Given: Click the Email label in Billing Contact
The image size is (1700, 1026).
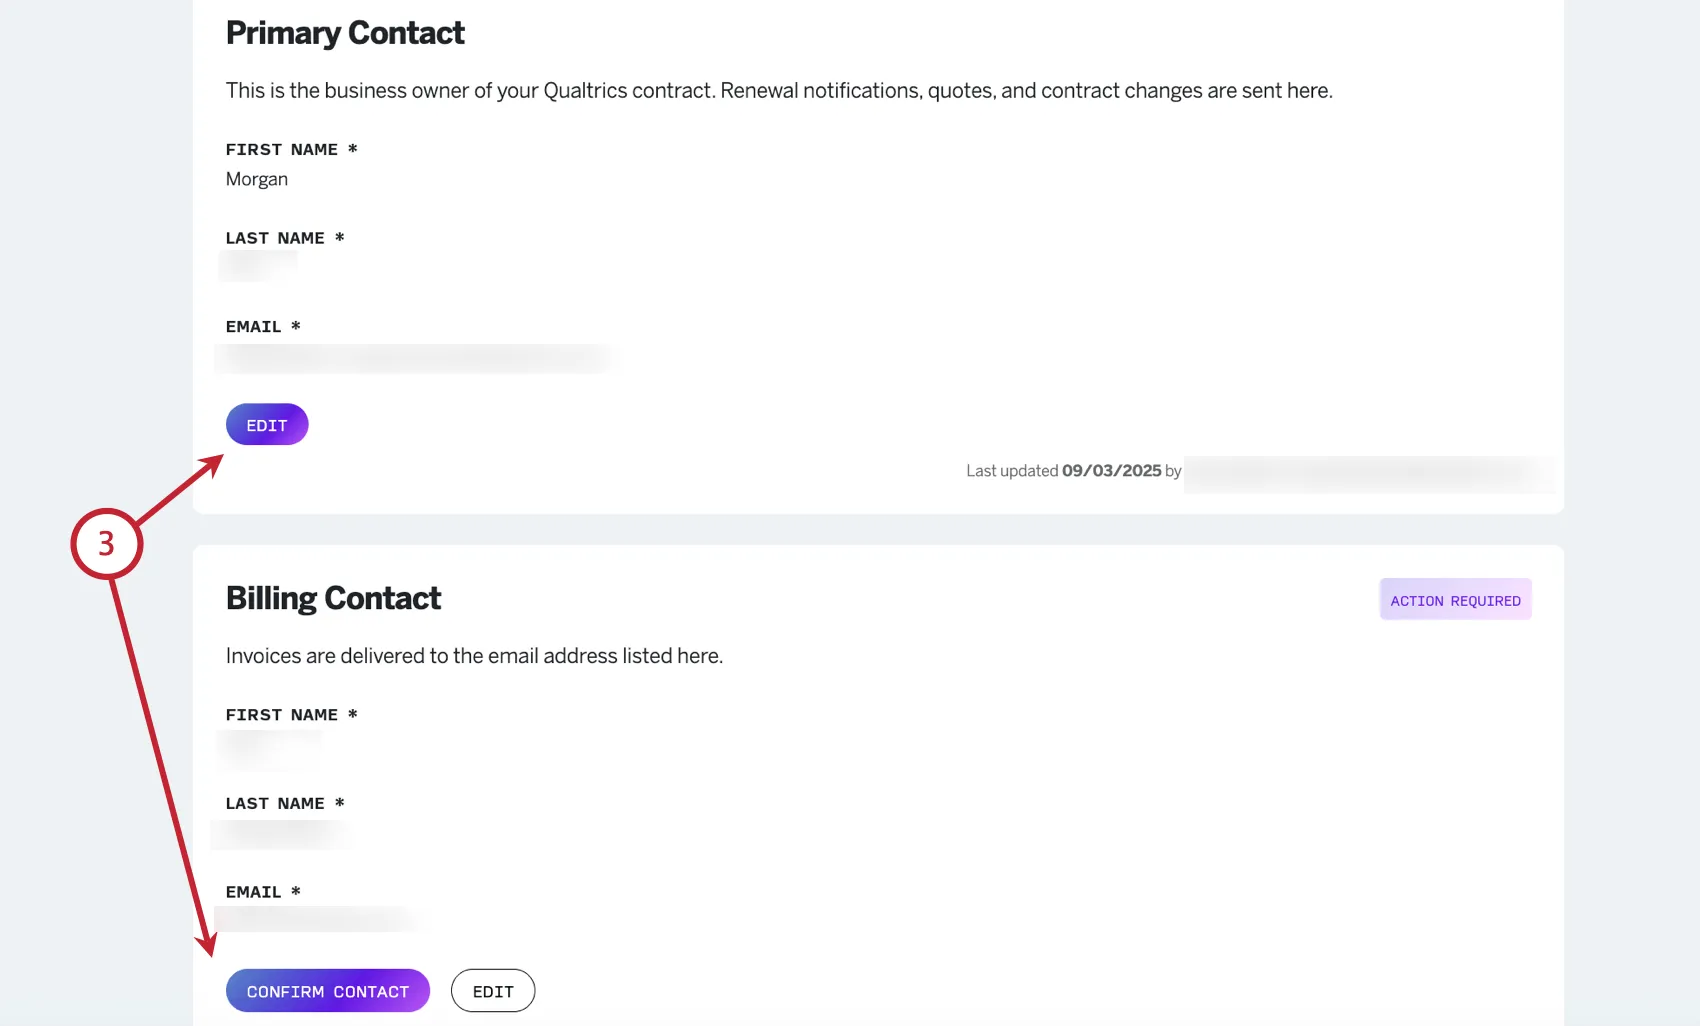Looking at the screenshot, I should 261,891.
